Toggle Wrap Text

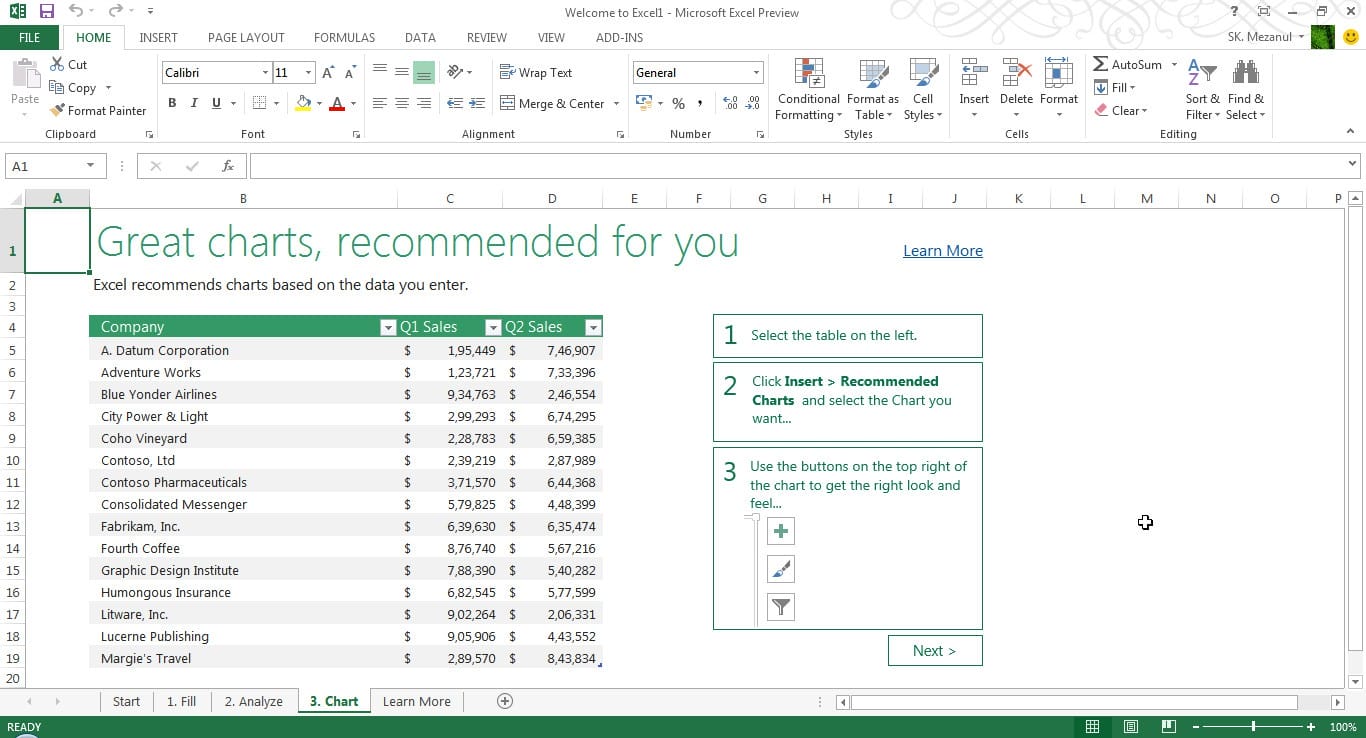(x=536, y=72)
